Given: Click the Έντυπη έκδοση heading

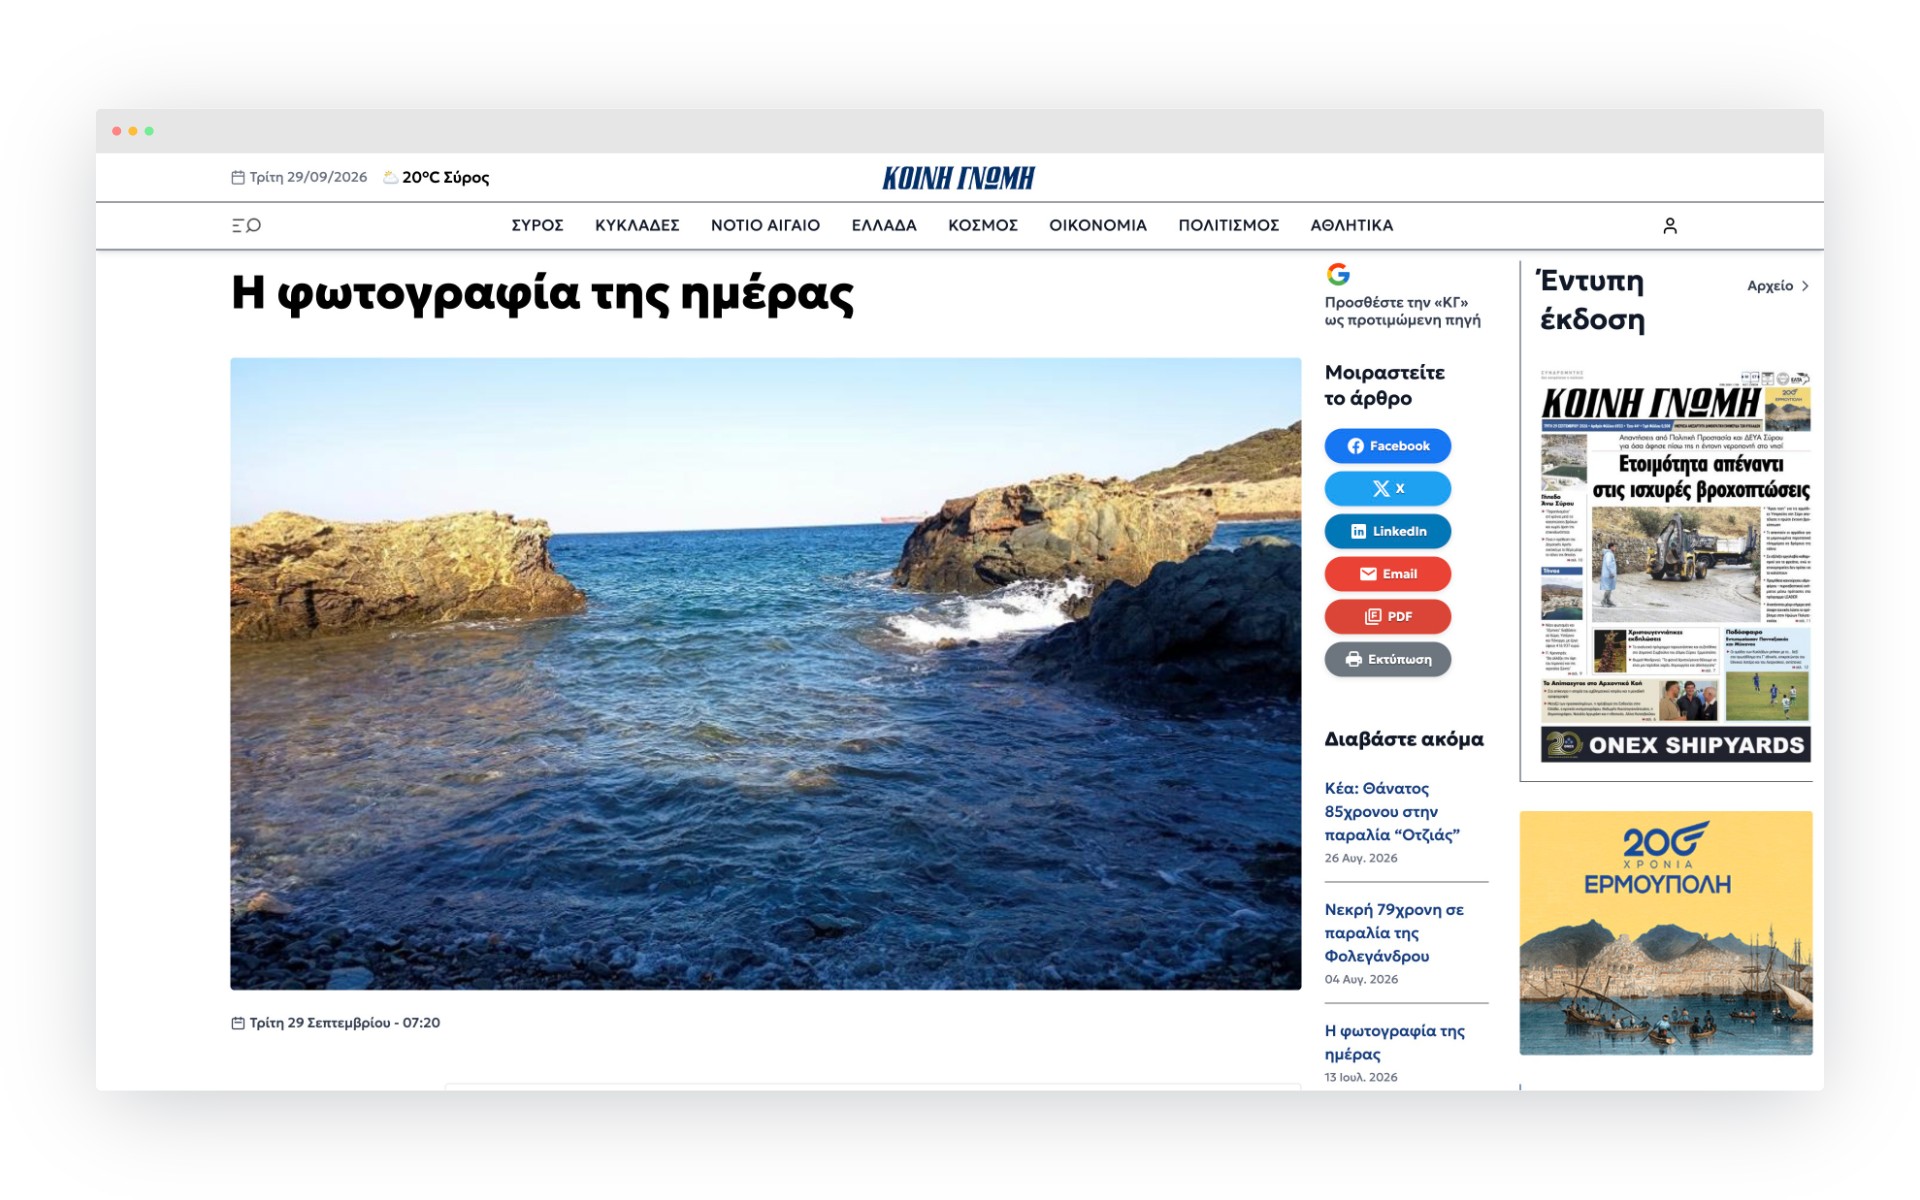Looking at the screenshot, I should [x=1590, y=300].
